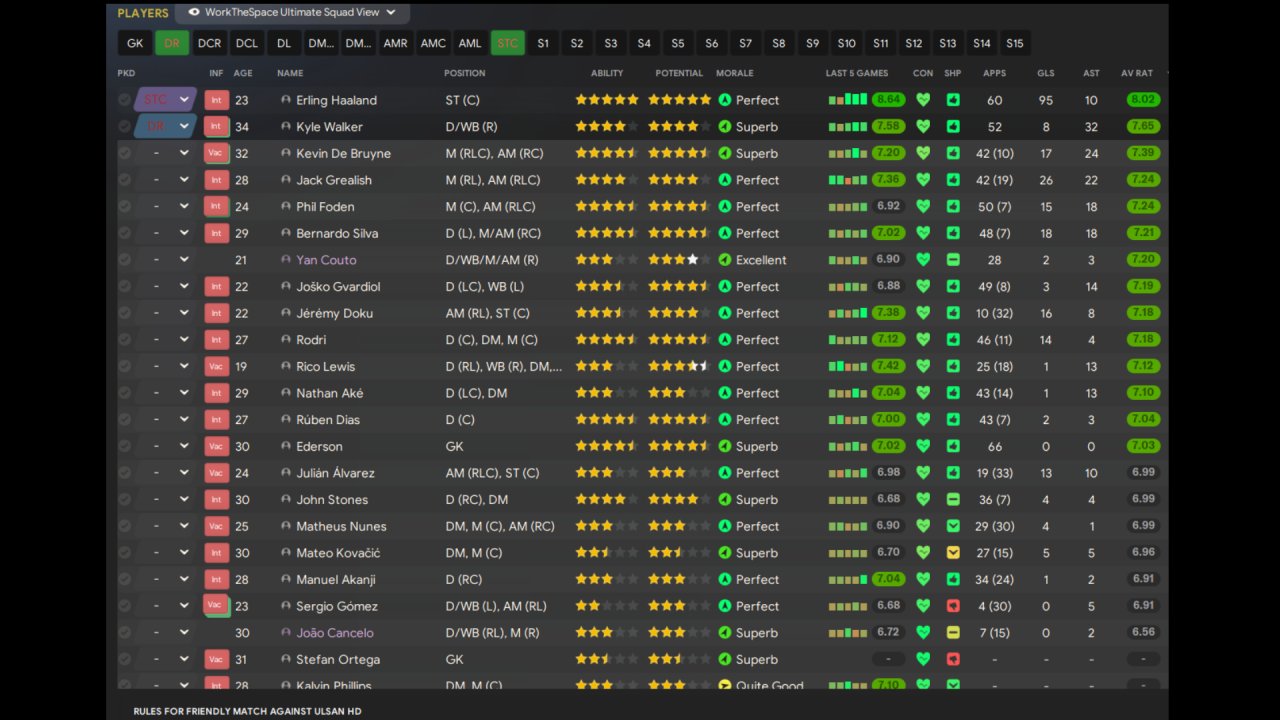This screenshot has height=720, width=1280.
Task: Sort by the ABILITY column header
Action: 607,73
